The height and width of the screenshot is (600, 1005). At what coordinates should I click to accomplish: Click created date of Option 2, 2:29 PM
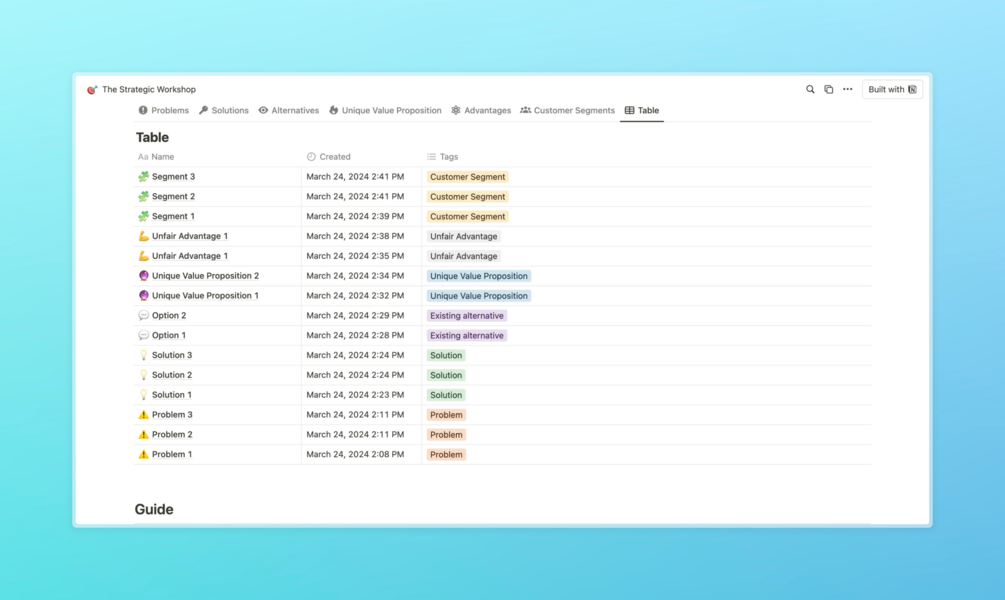click(x=355, y=315)
